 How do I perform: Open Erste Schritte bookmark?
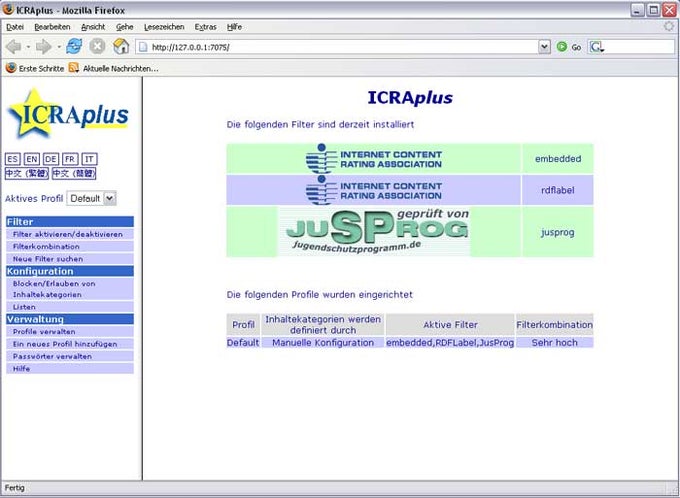[x=35, y=68]
